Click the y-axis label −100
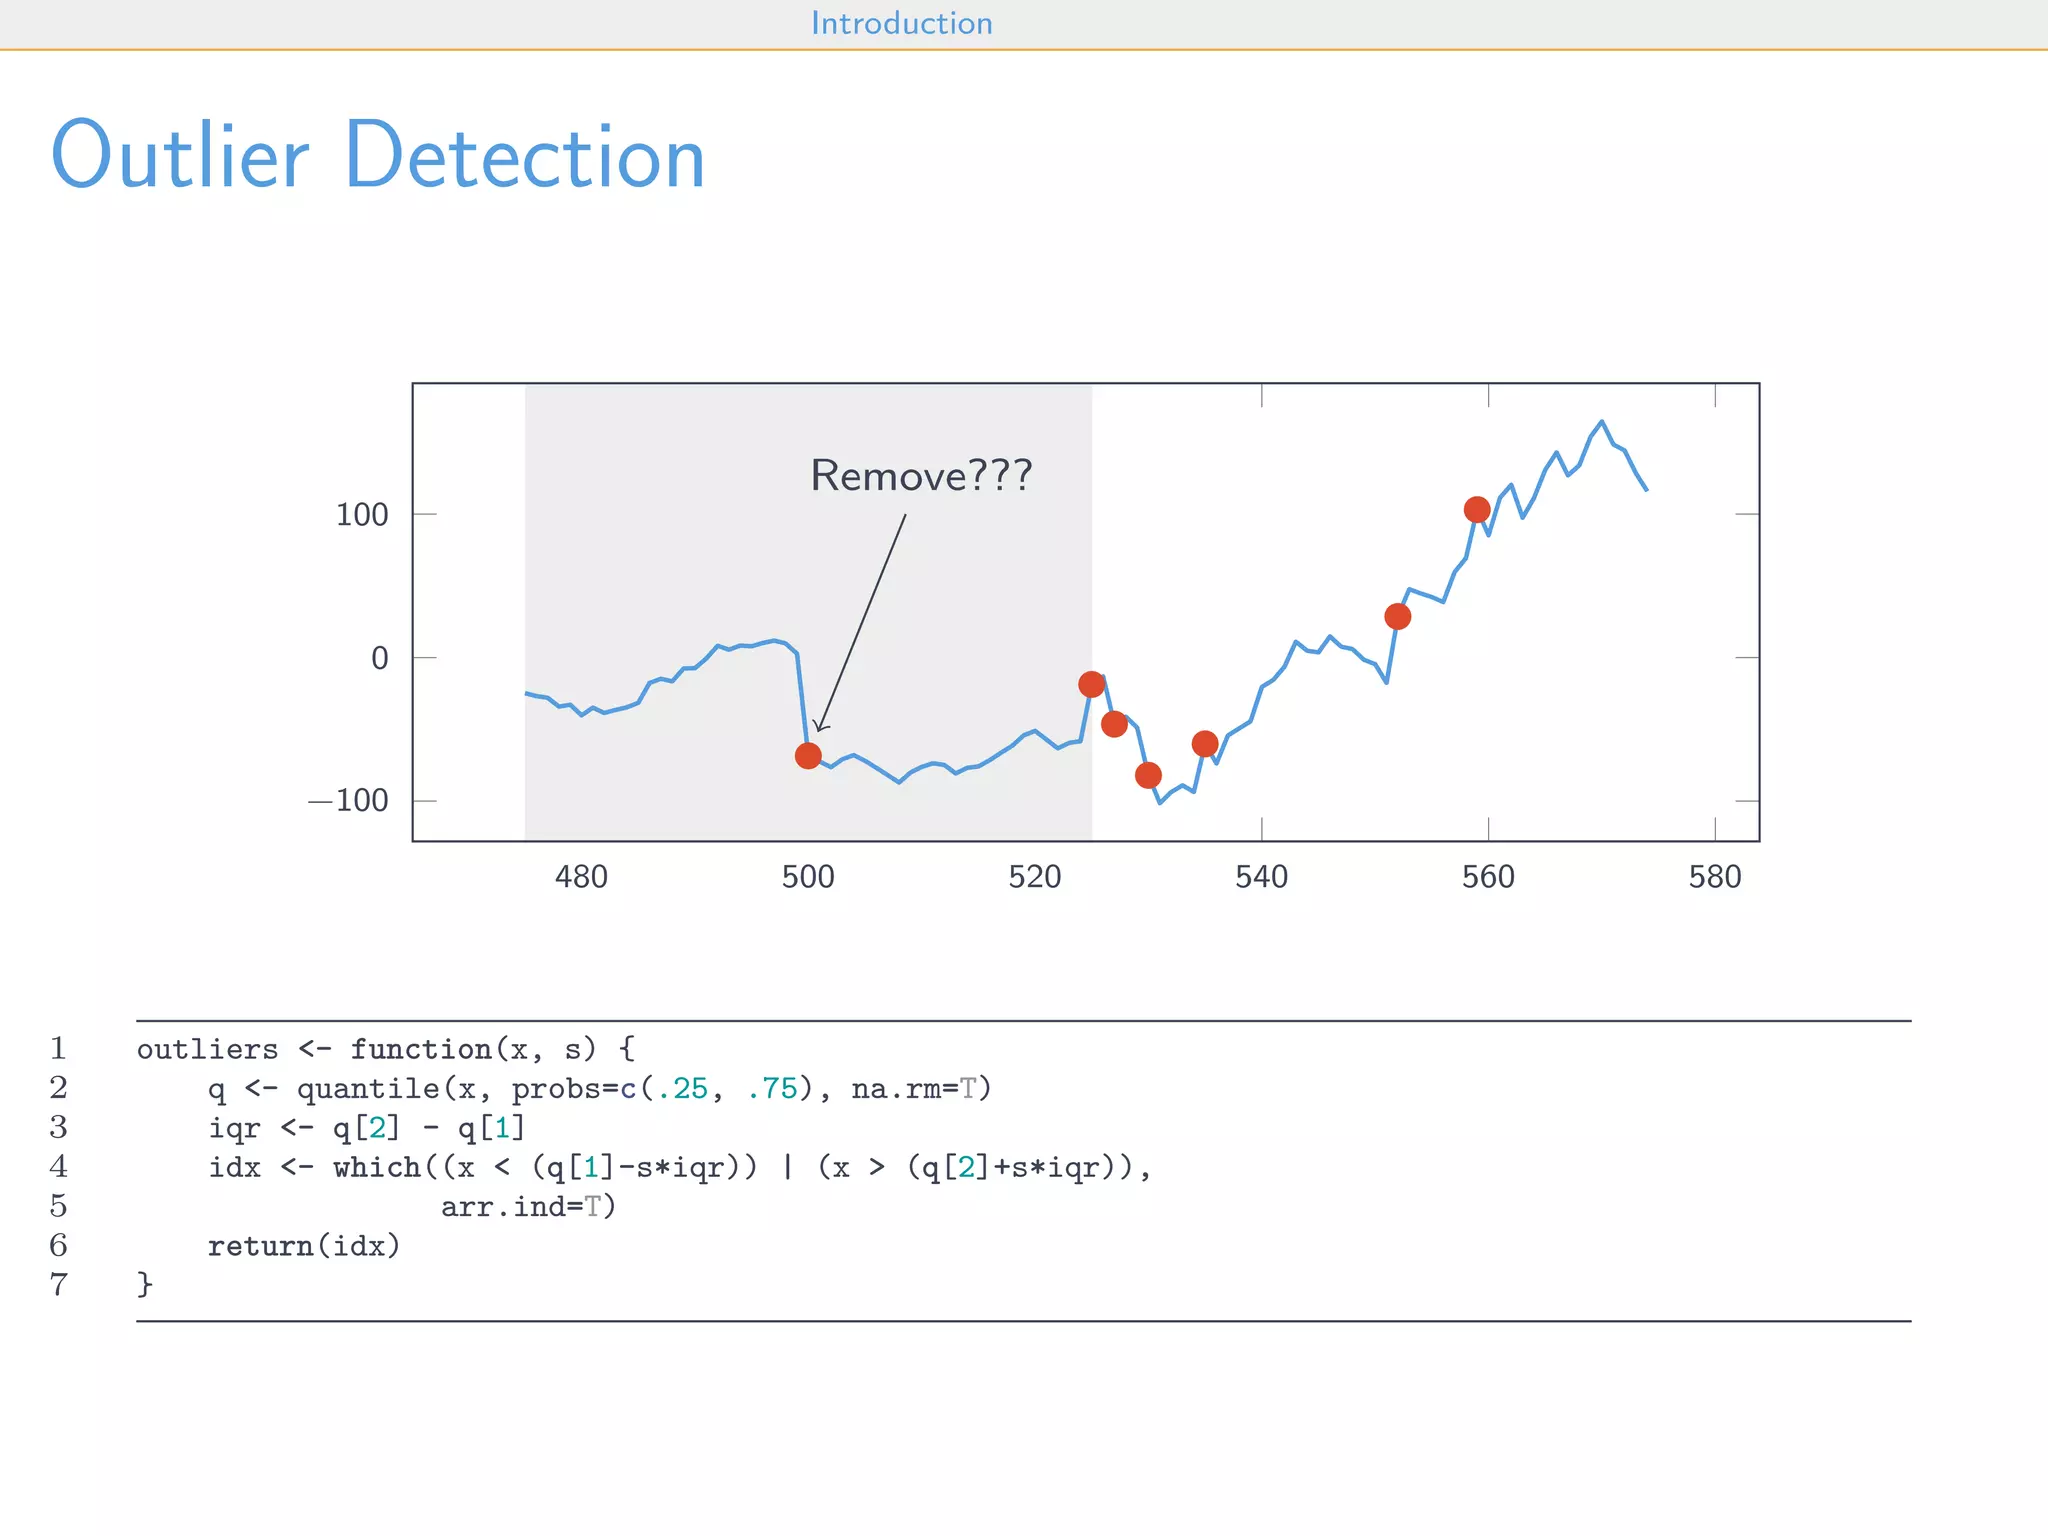This screenshot has width=2048, height=1536. point(348,801)
